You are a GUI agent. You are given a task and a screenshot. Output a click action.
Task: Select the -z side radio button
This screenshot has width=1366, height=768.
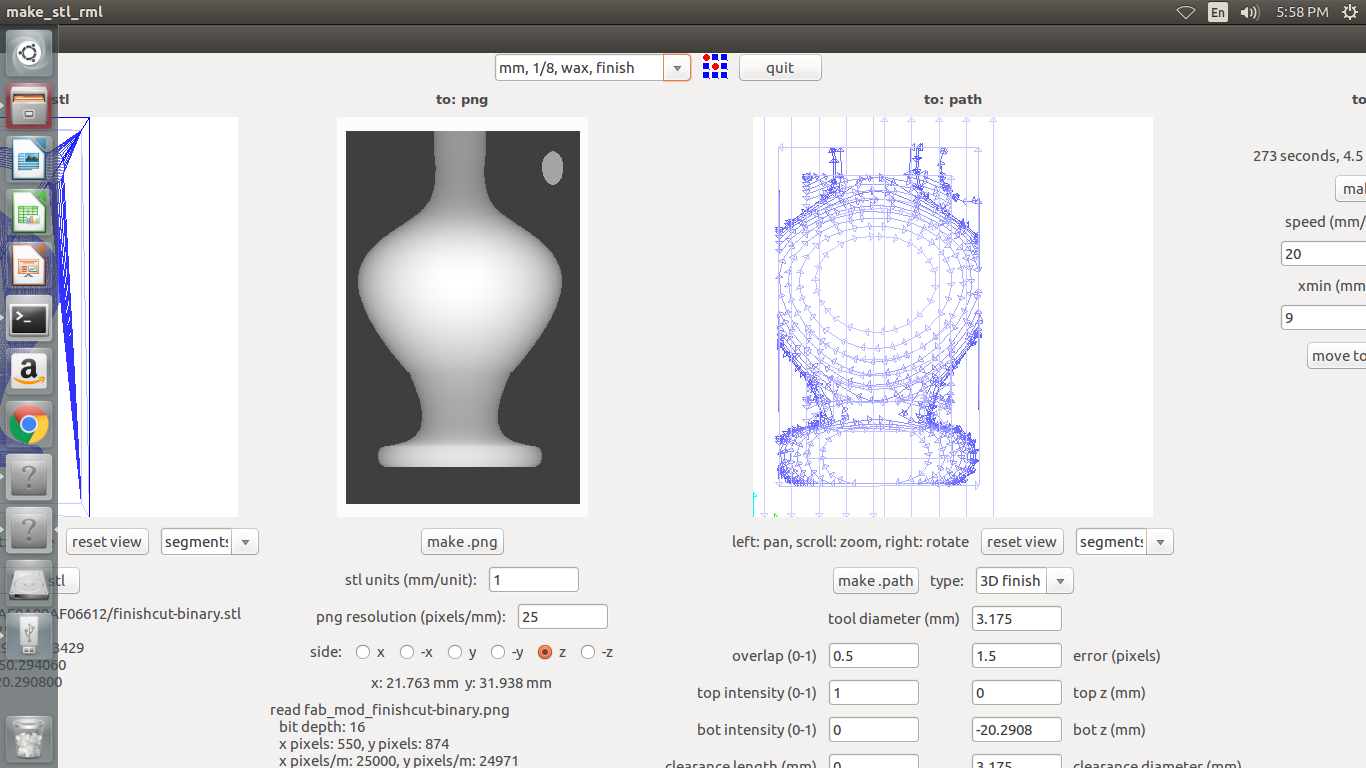[588, 652]
